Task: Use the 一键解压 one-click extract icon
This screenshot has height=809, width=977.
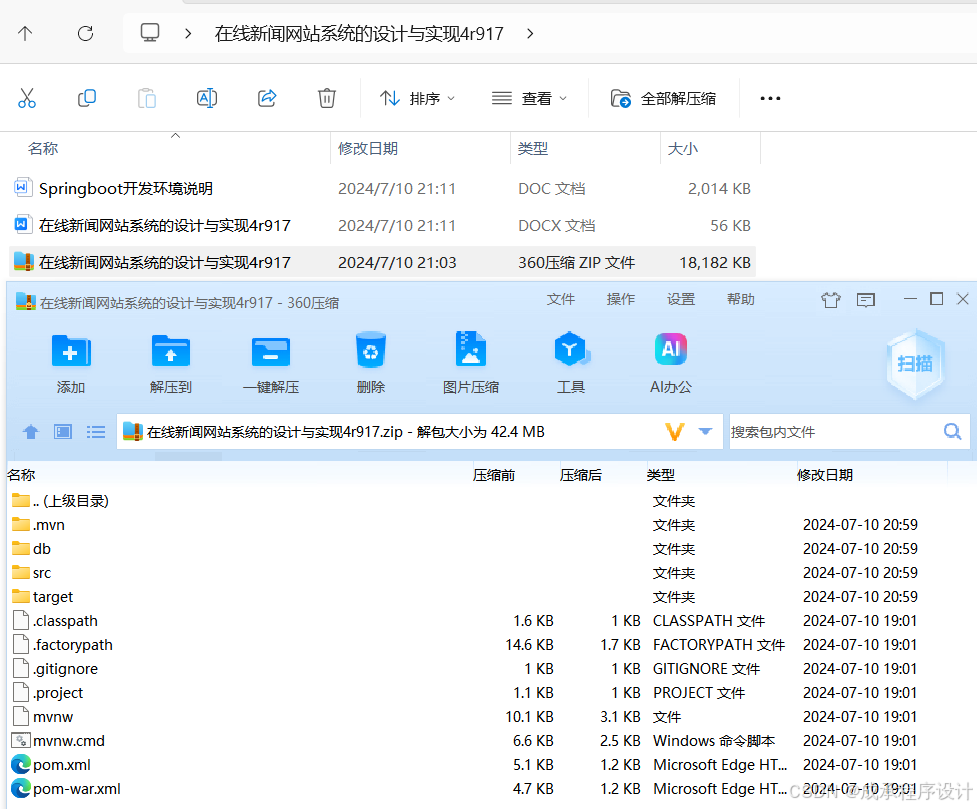Action: point(270,360)
